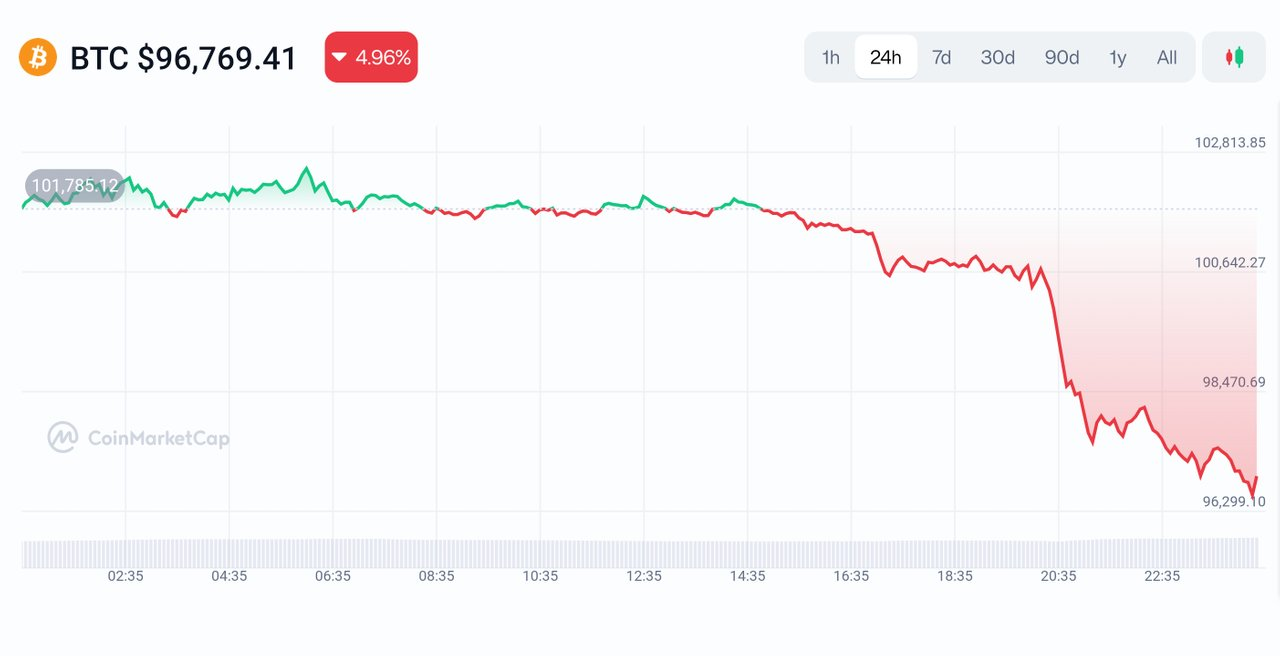1280x656 pixels.
Task: Click the volume bars strip below chart
Action: click(640, 553)
